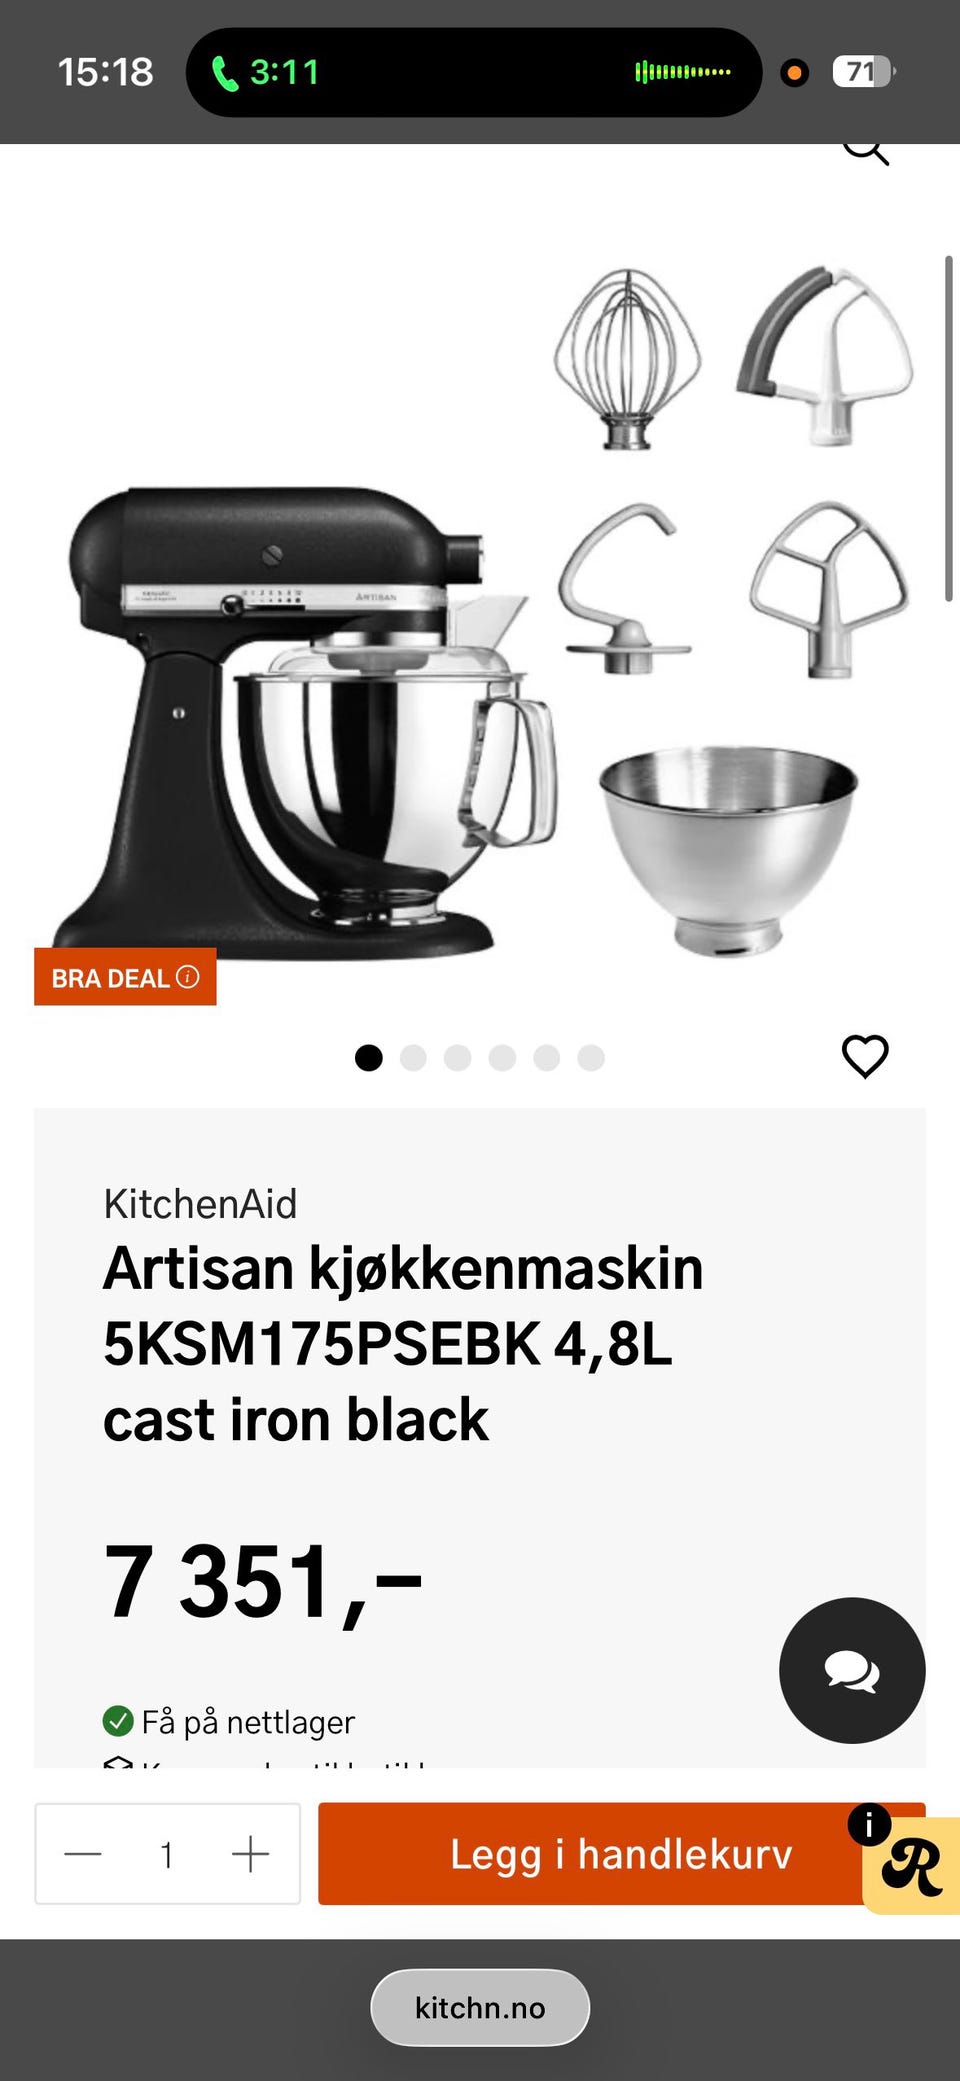Add product to wishlist via heart icon
Screen dimensions: 960x2081
865,1056
